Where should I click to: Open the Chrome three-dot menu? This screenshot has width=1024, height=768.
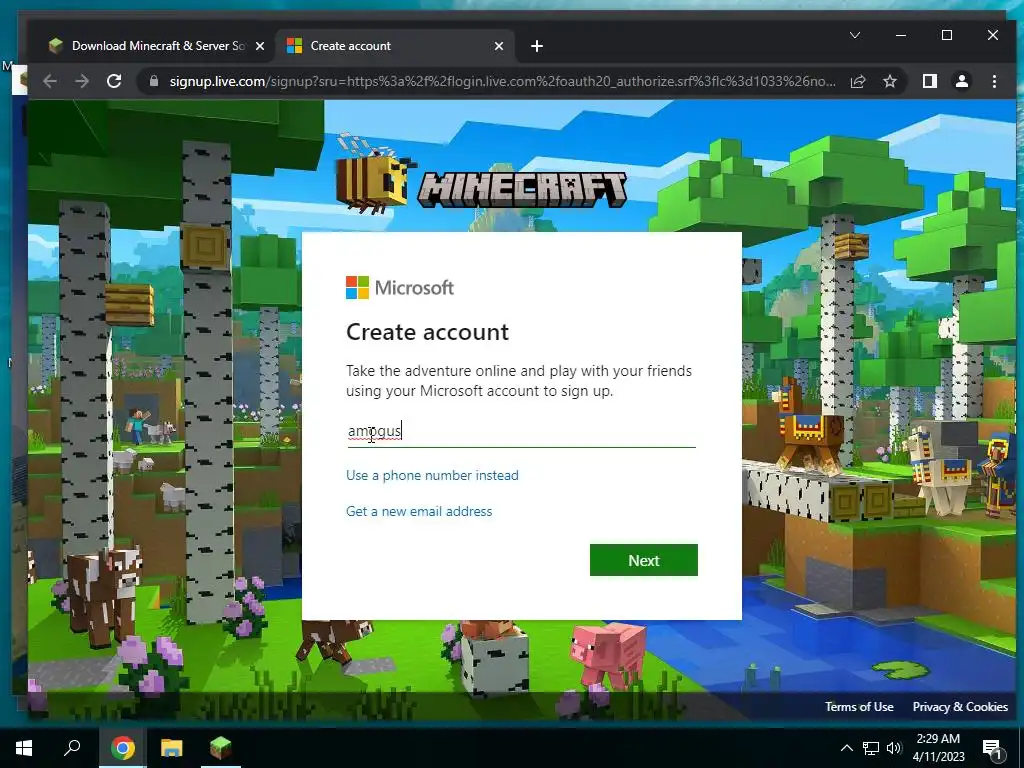click(x=994, y=82)
